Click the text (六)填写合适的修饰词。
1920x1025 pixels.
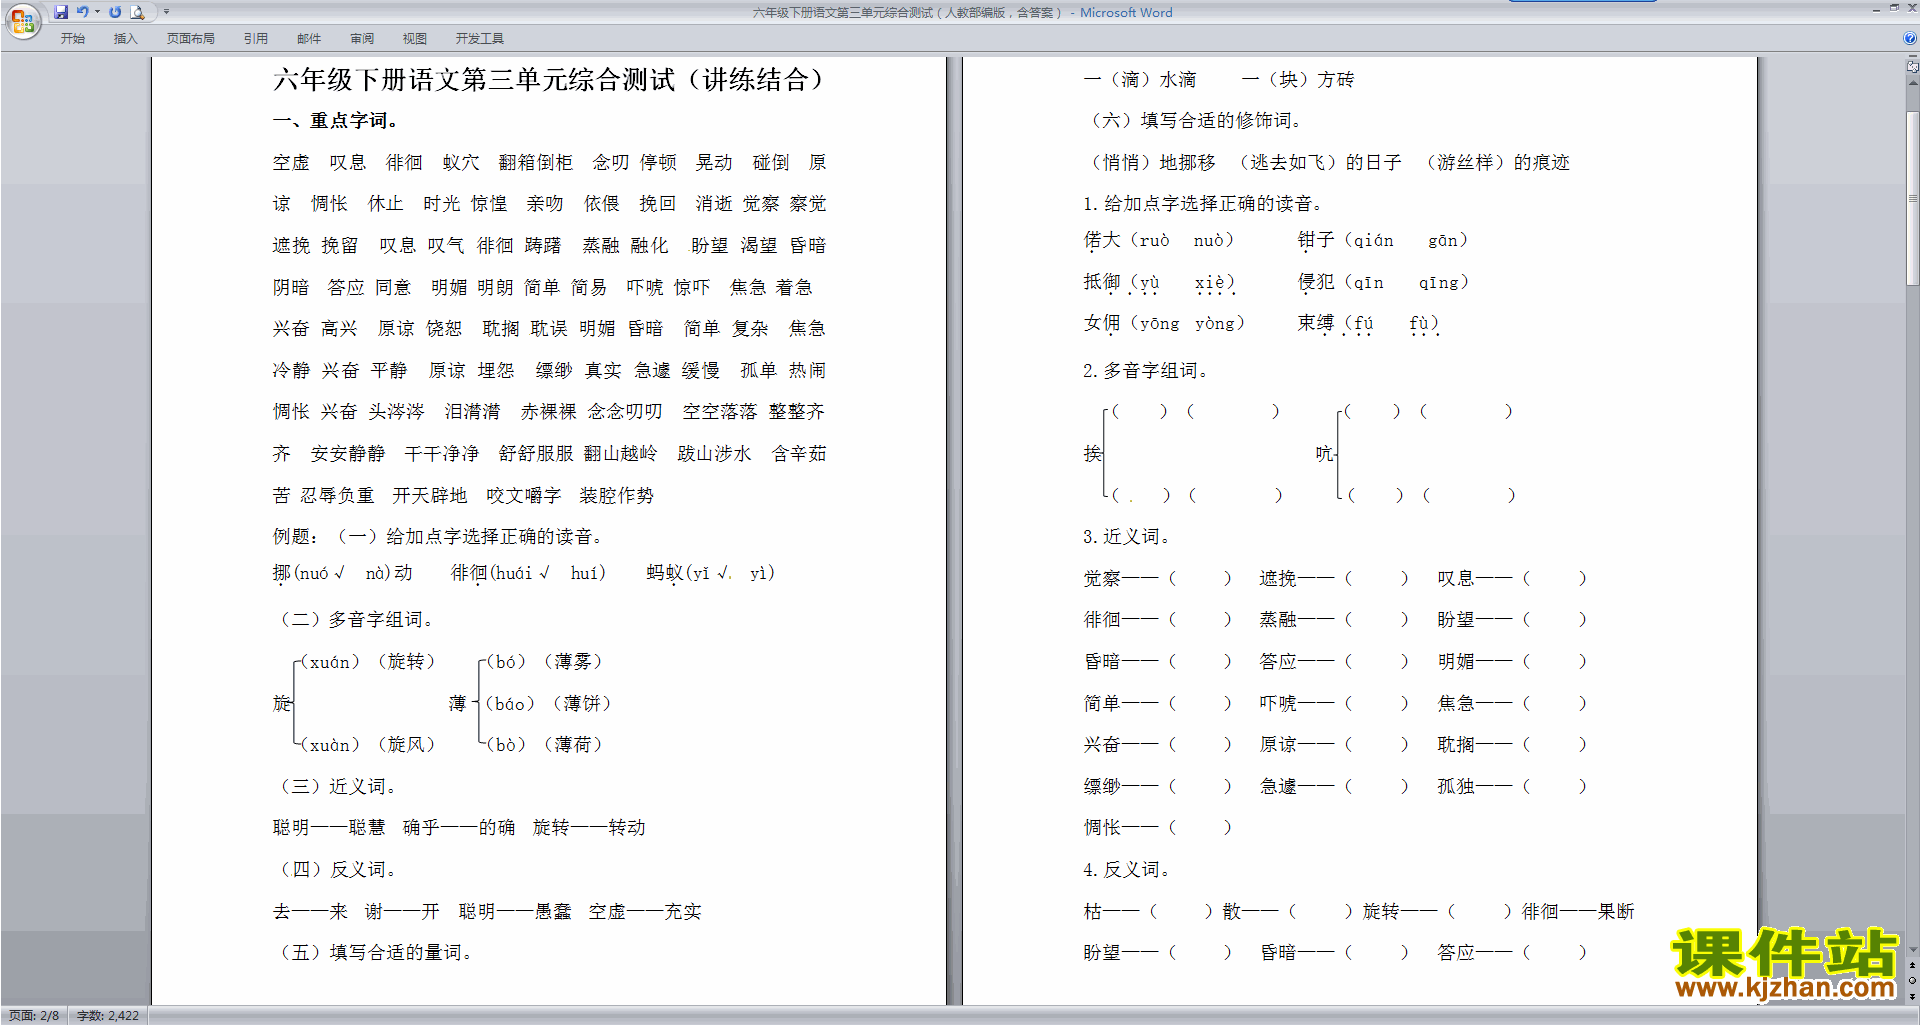click(1194, 121)
